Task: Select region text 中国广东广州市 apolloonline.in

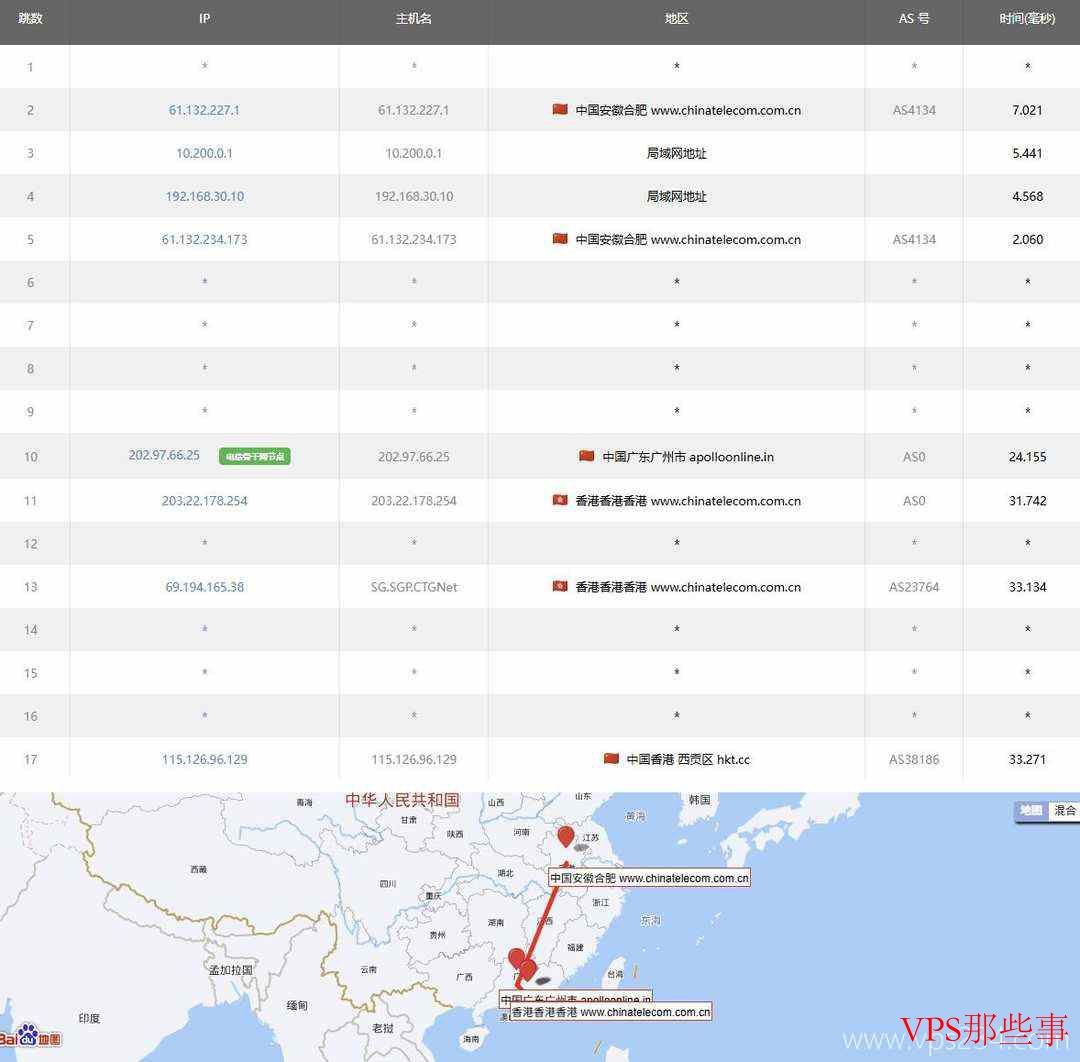Action: click(x=688, y=457)
